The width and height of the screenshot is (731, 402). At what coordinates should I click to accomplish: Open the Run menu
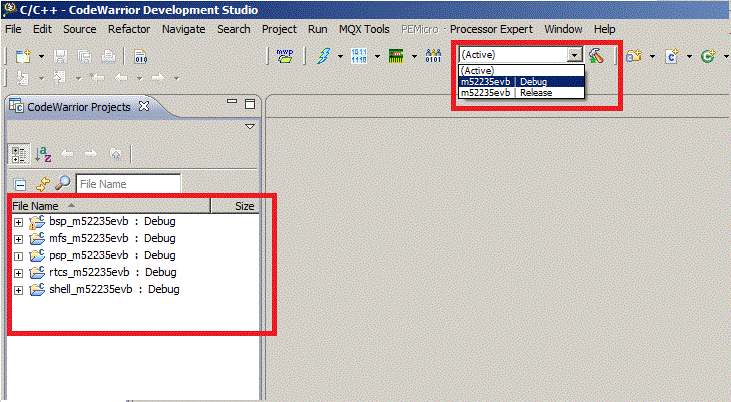[317, 29]
